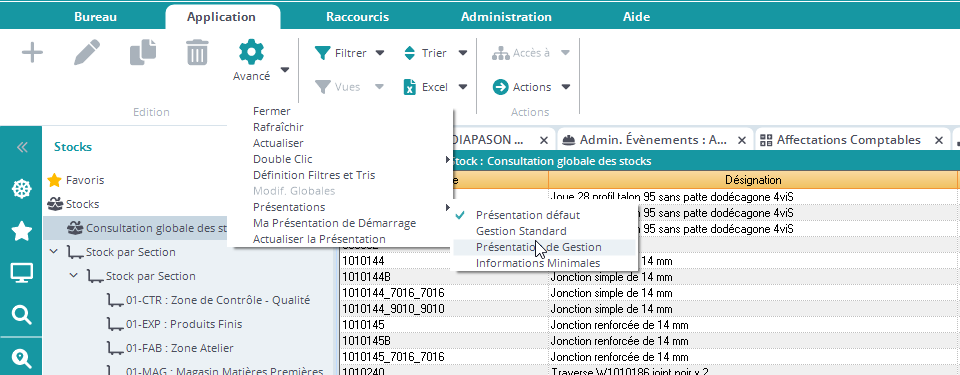Click the Avancé gear icon
This screenshot has width=960, height=375.
pos(251,53)
